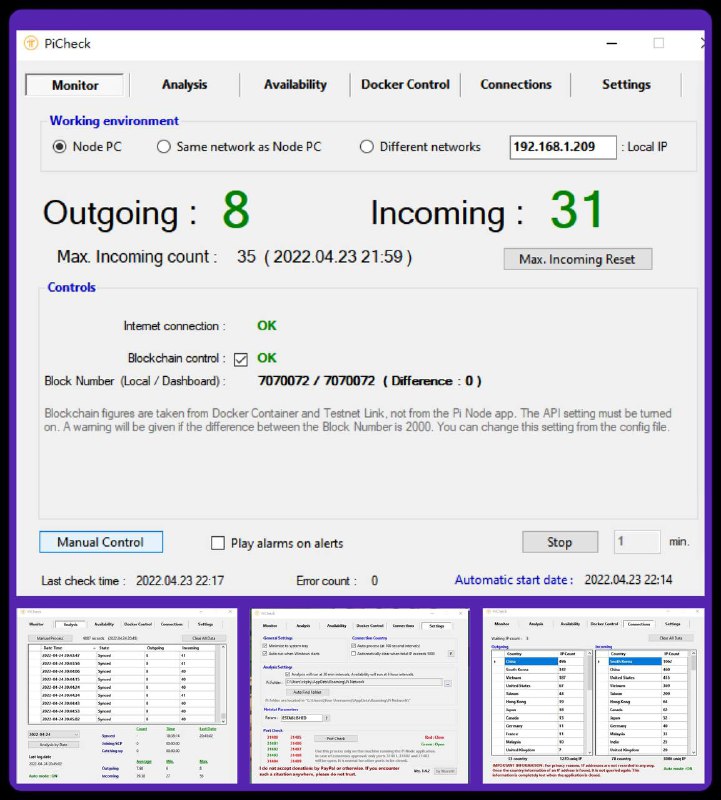This screenshot has width=721, height=800.
Task: Click the PiCheck app icon in title bar
Action: pyautogui.click(x=30, y=44)
